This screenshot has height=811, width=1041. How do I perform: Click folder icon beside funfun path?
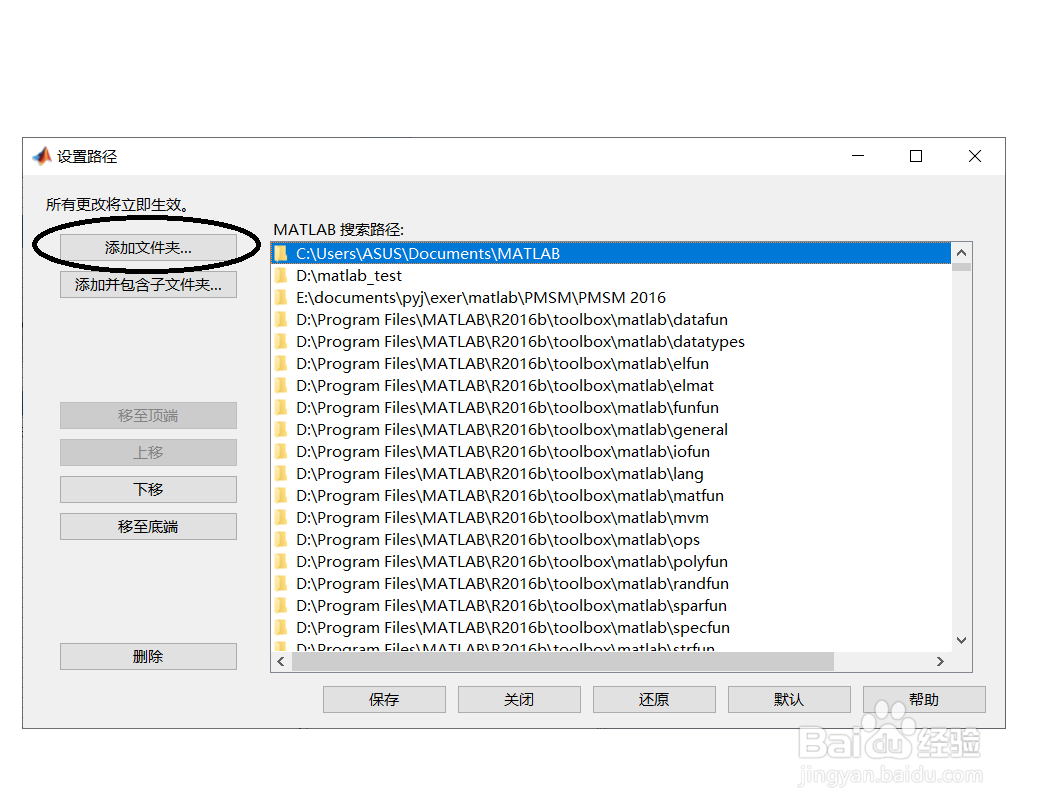pyautogui.click(x=281, y=407)
